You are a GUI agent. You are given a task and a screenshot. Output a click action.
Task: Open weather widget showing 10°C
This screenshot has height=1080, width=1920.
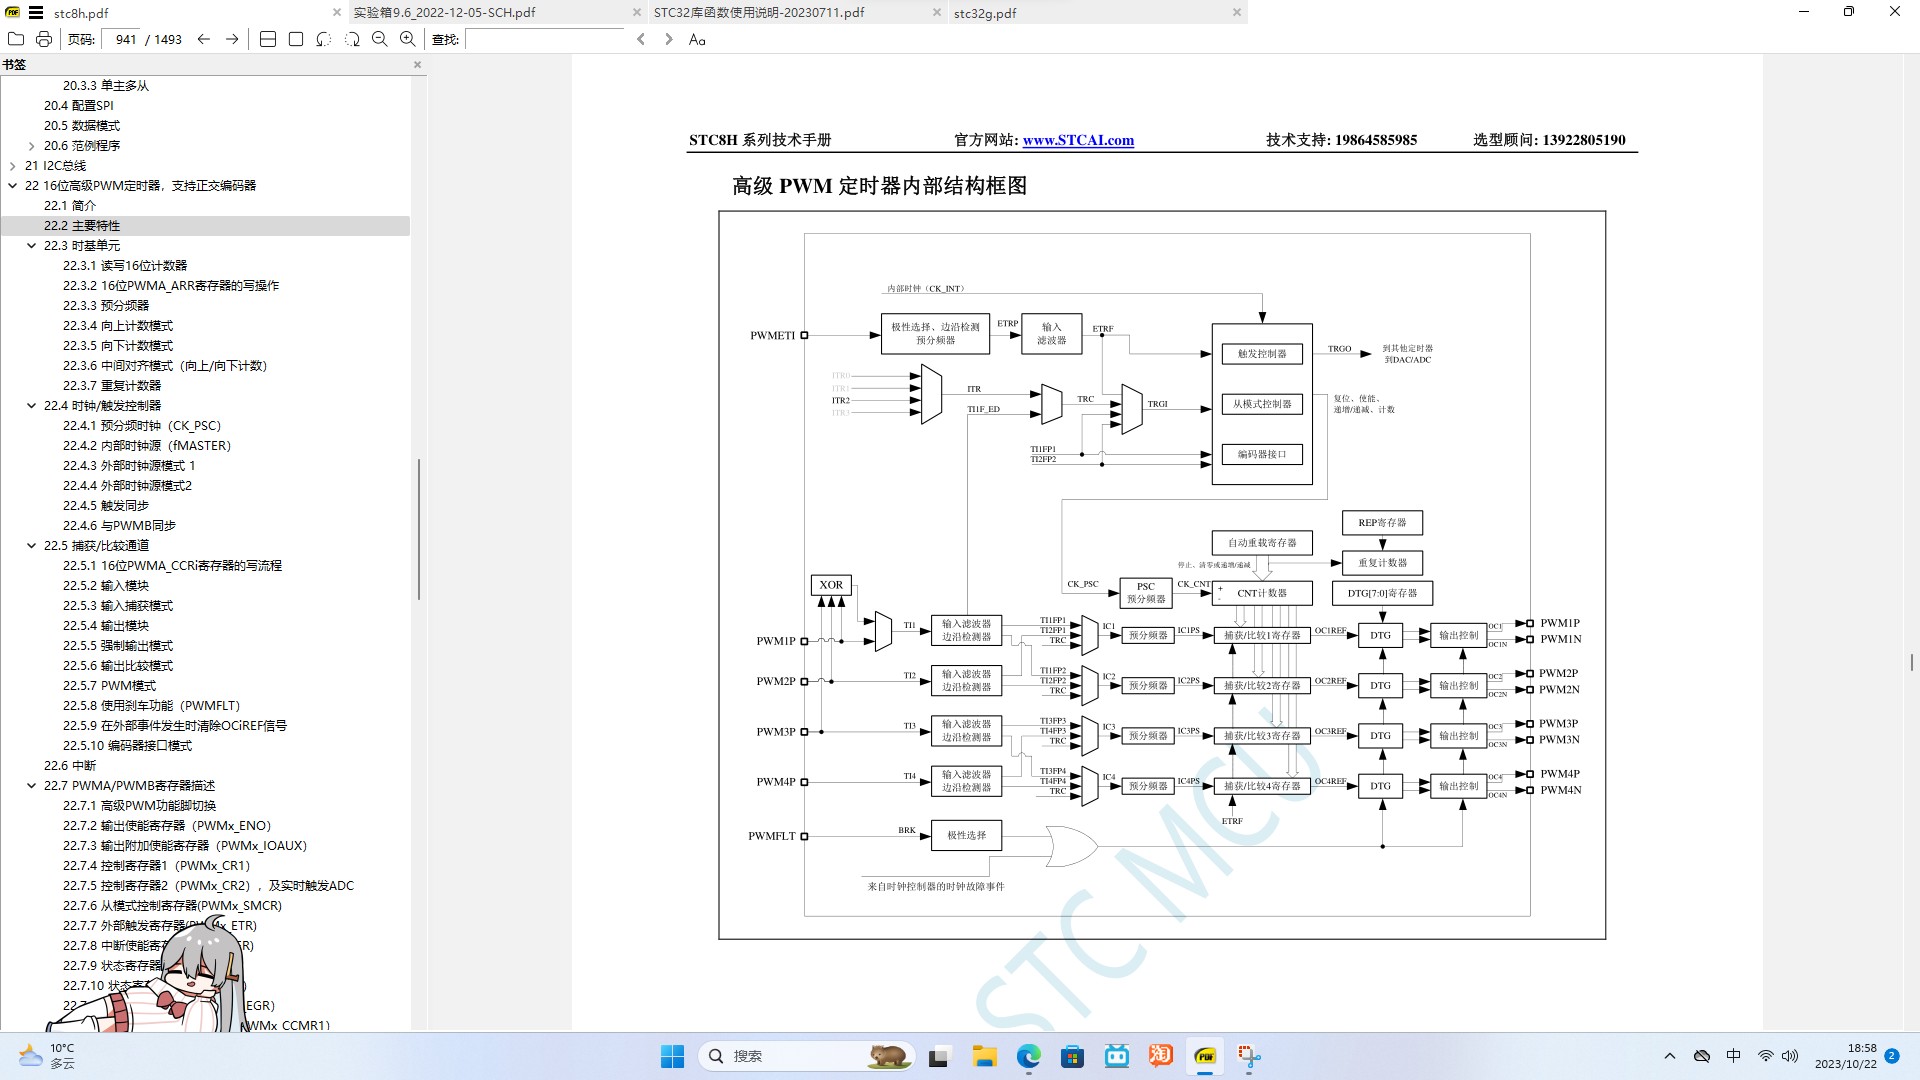click(x=47, y=1056)
